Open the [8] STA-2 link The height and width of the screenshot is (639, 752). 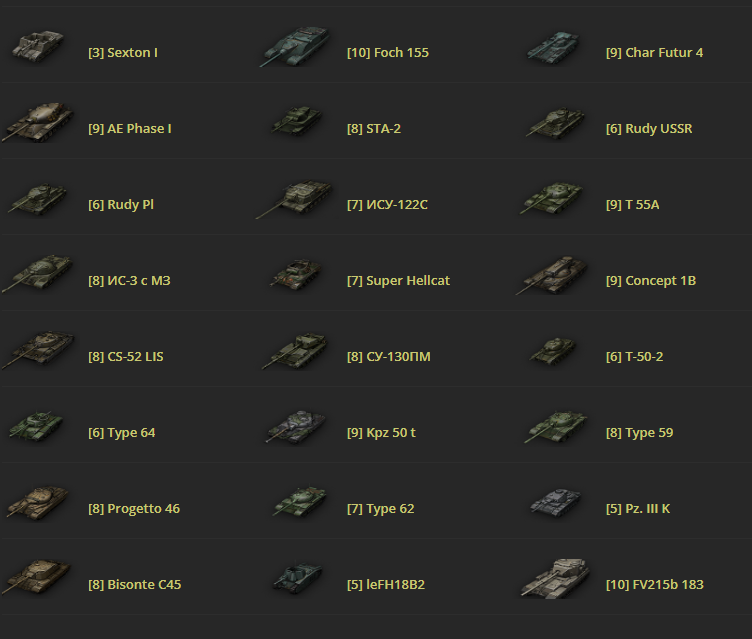point(374,129)
